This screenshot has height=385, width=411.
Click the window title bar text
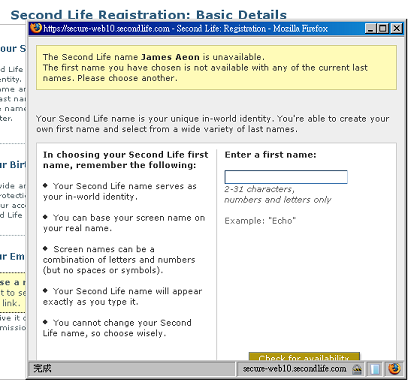point(185,29)
